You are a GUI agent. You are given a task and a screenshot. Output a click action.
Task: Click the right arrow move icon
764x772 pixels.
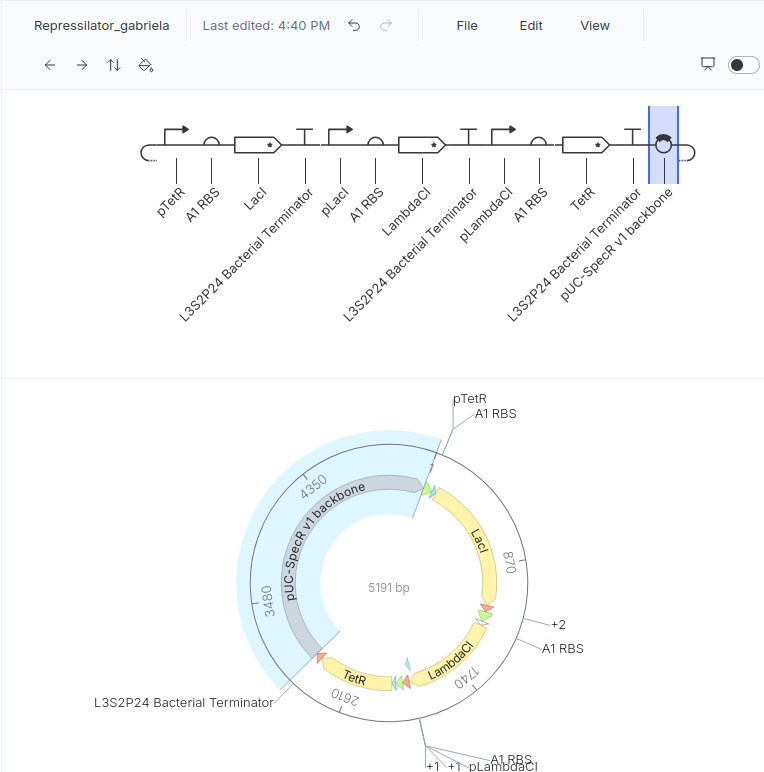[82, 65]
